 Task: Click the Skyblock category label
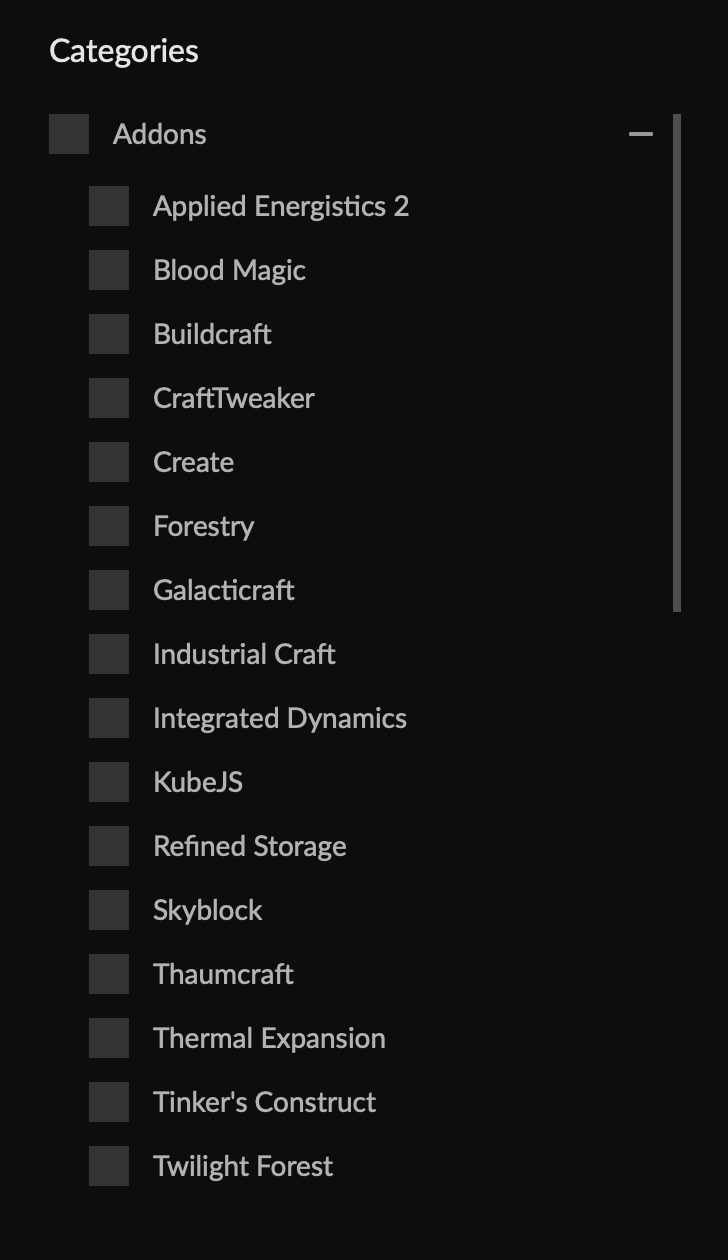pos(207,910)
